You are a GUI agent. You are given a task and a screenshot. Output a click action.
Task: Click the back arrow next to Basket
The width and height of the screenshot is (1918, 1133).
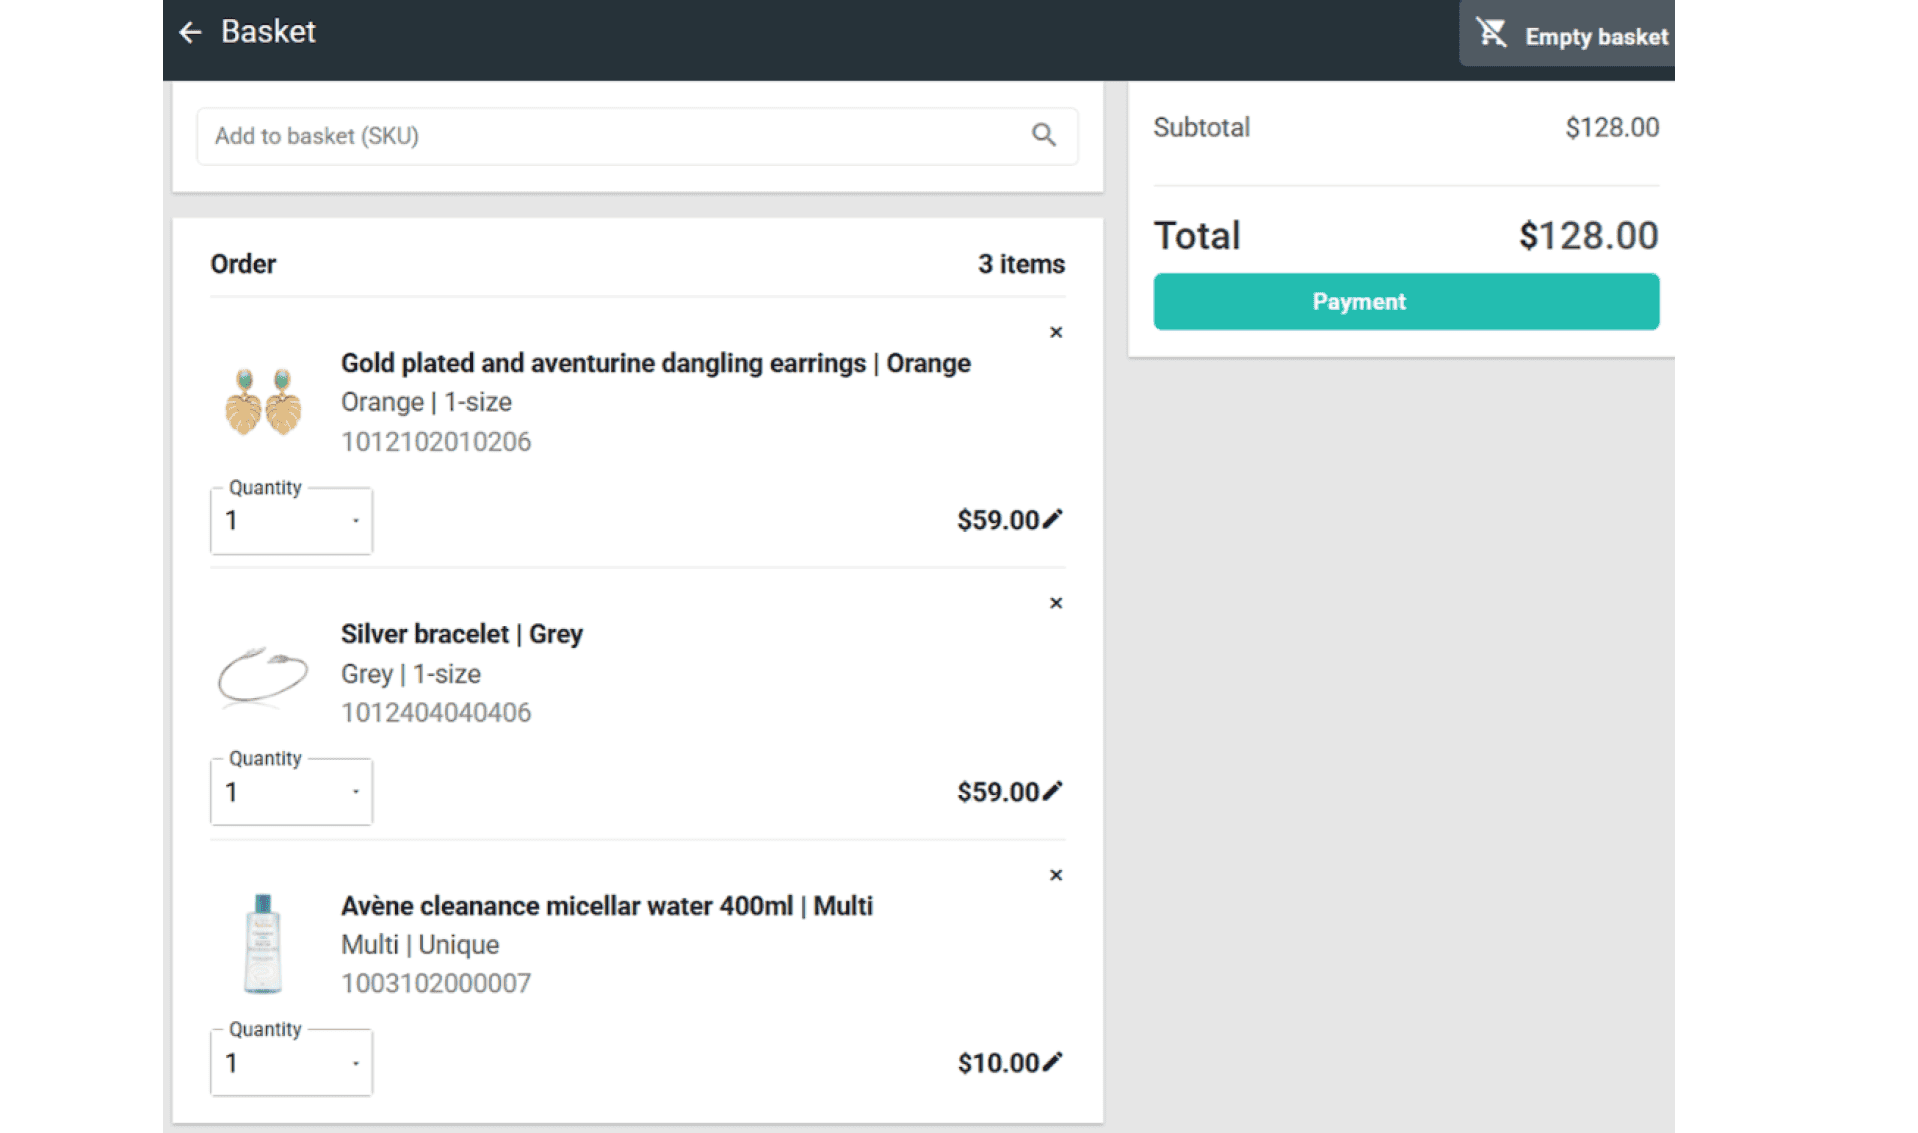click(x=190, y=33)
